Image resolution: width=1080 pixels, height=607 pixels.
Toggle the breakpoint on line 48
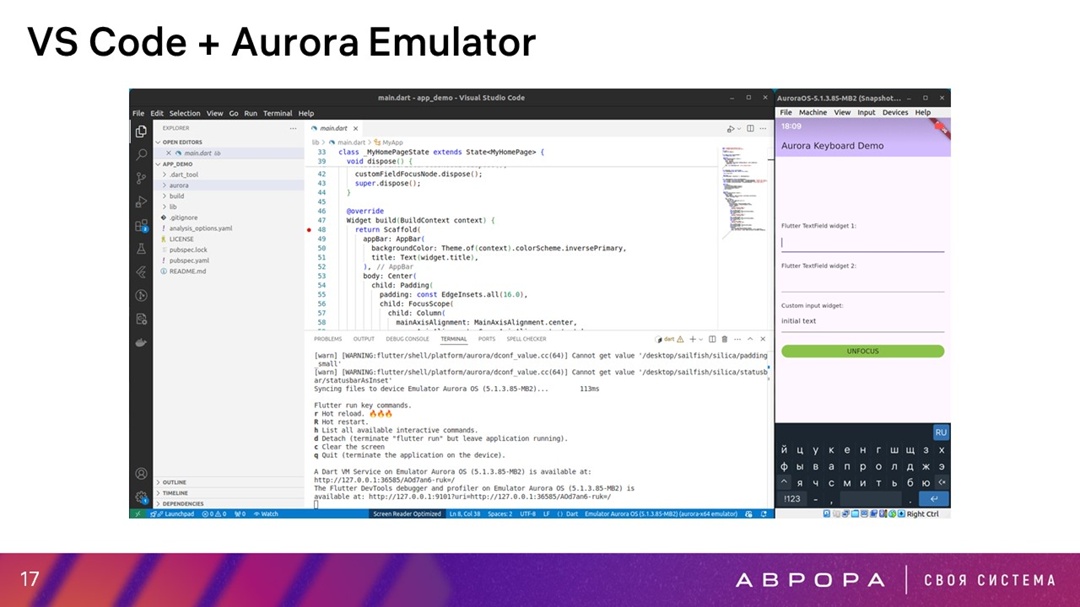tap(310, 230)
